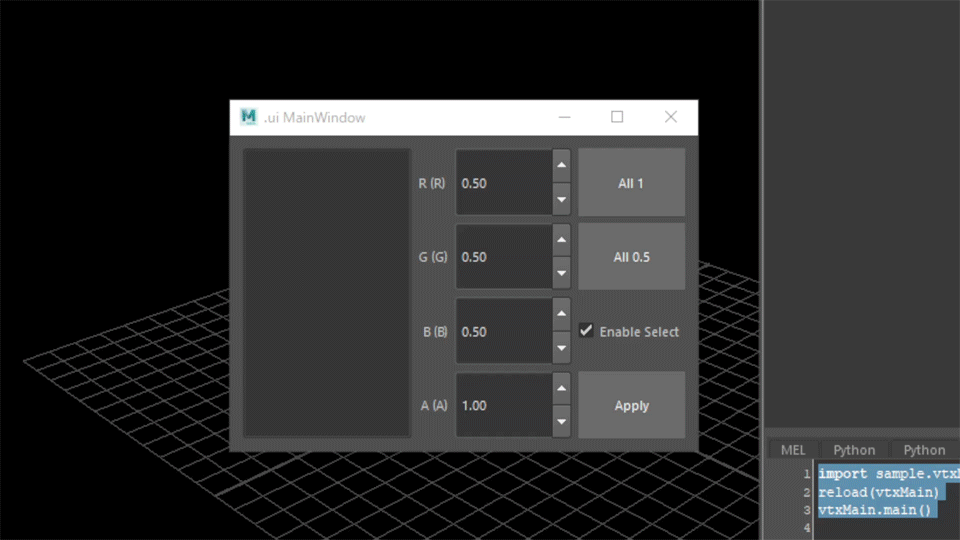
Task: Click the All 0.5 button
Action: pos(631,257)
